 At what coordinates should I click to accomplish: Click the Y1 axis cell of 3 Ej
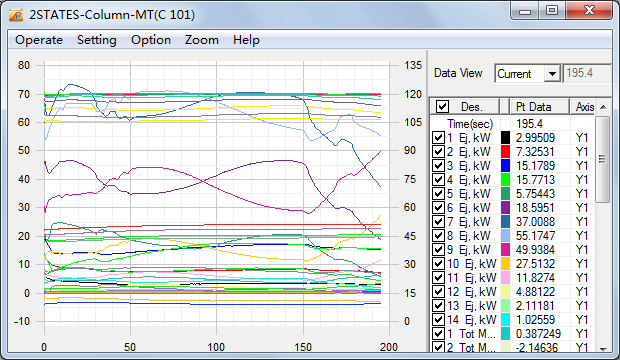(582, 166)
